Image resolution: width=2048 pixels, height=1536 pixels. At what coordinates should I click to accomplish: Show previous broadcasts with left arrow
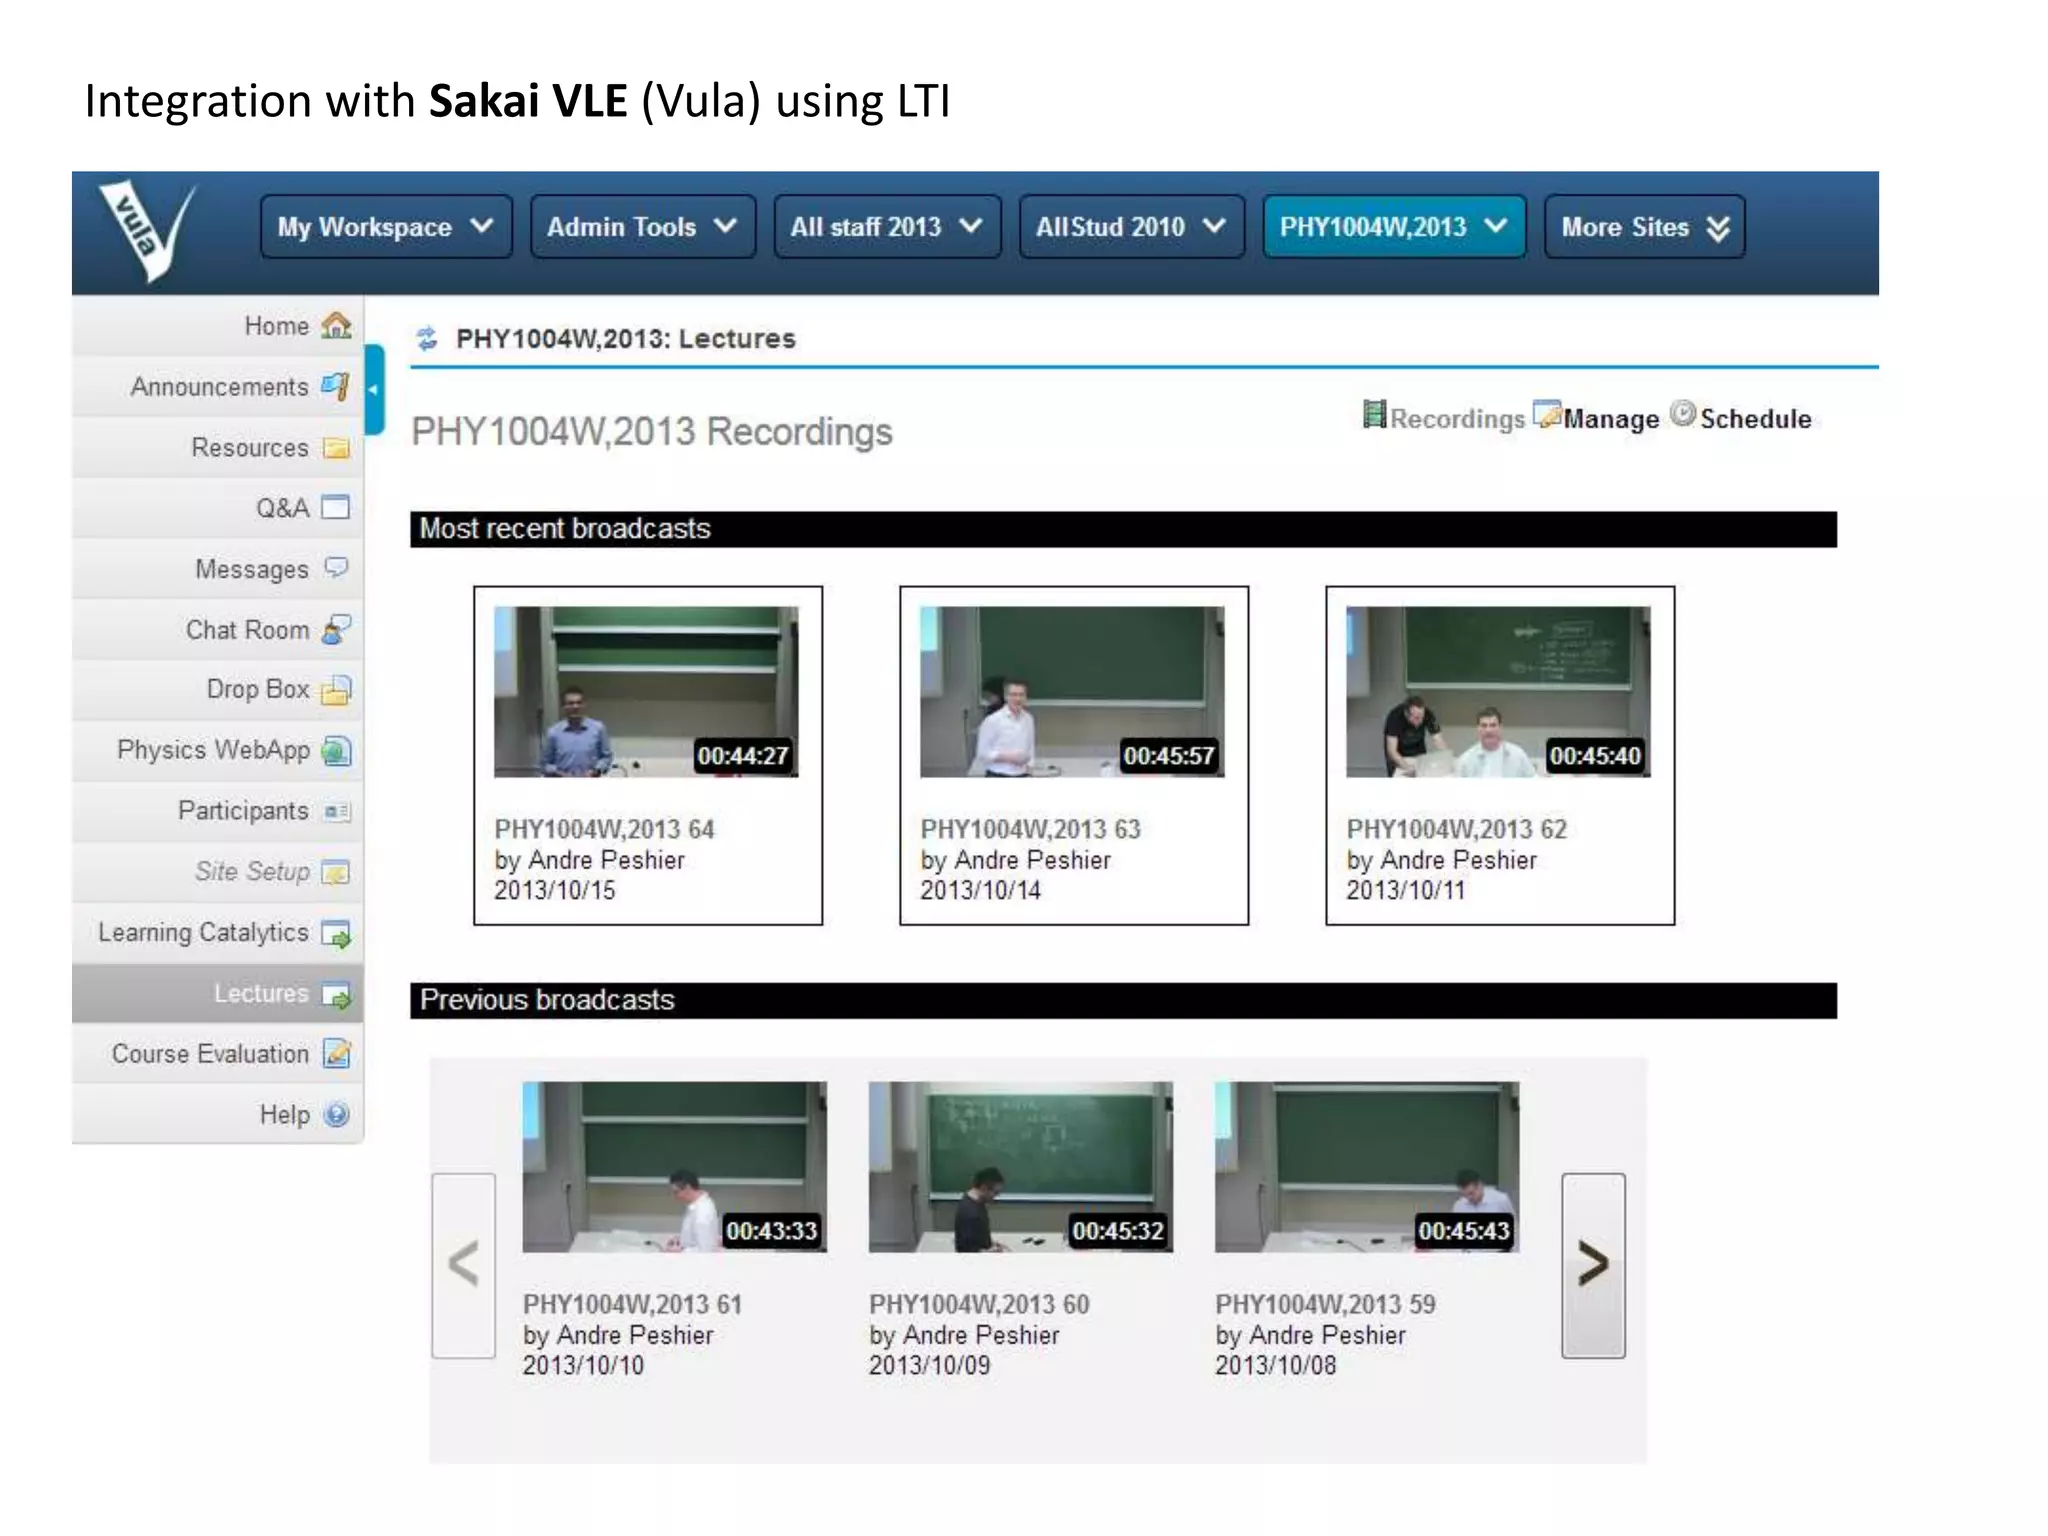[x=463, y=1265]
